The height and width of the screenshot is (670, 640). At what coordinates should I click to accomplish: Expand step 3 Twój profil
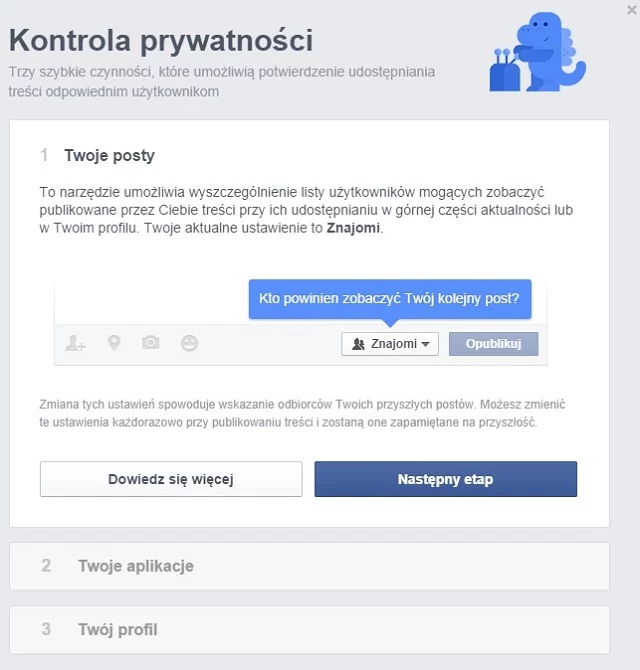(x=309, y=629)
